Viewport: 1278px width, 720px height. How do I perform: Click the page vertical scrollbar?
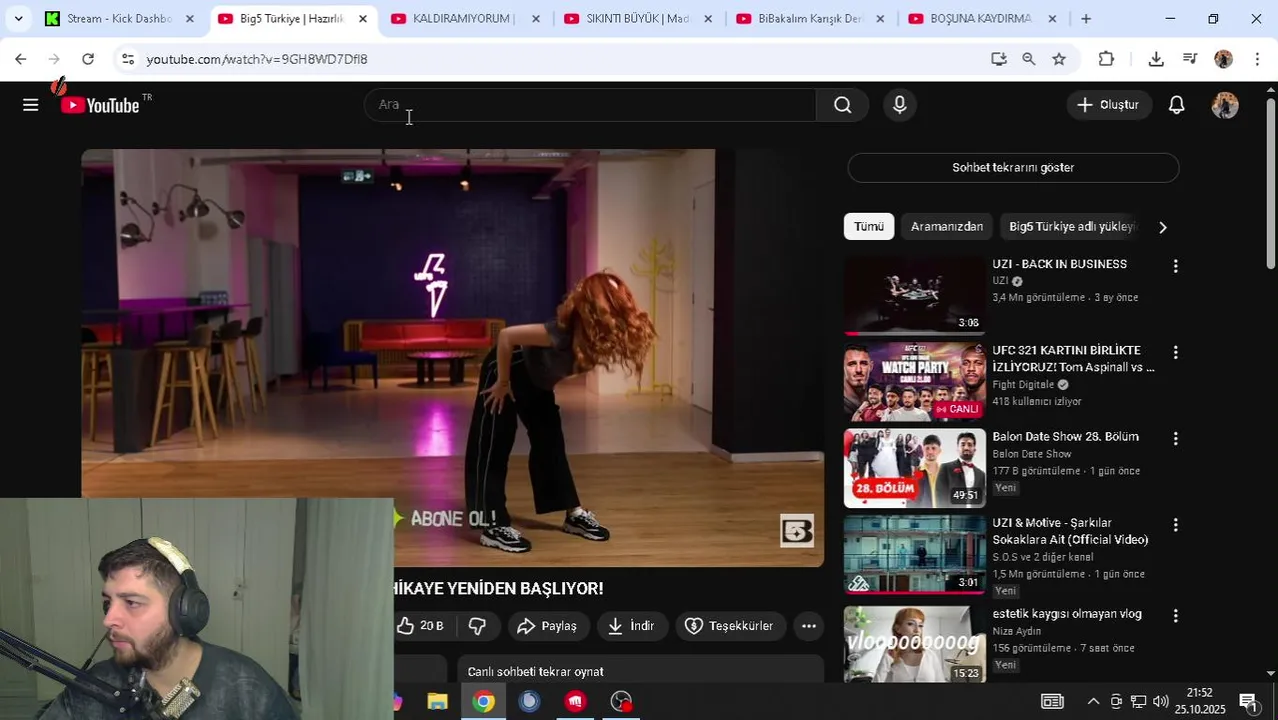click(1271, 183)
